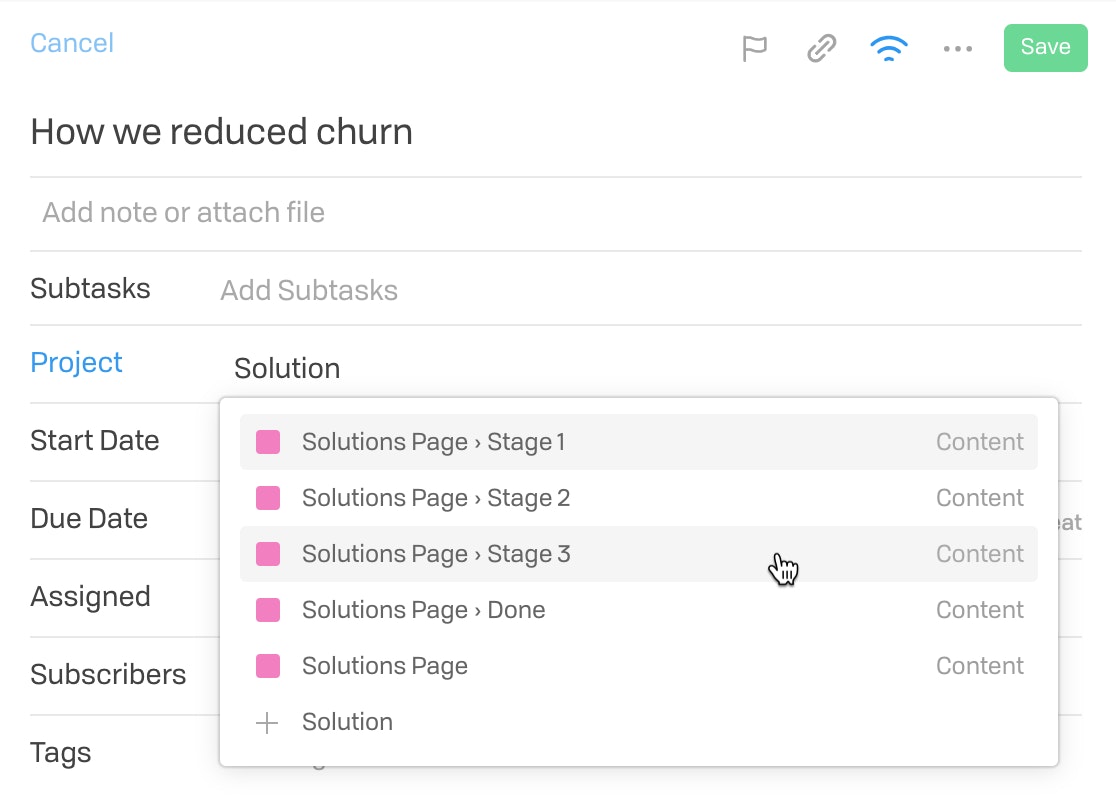The image size is (1116, 810).
Task: Click pink swatch for Stage 3 row
Action: tap(268, 554)
